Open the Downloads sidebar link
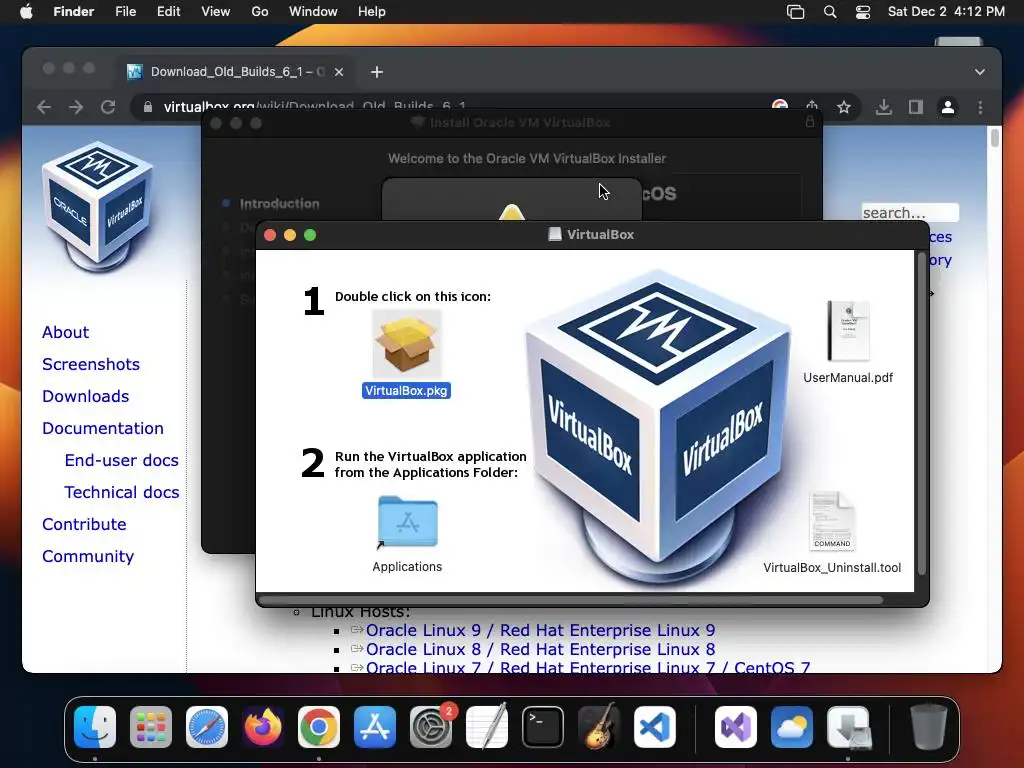Screen dimensions: 1024x768 point(86,396)
